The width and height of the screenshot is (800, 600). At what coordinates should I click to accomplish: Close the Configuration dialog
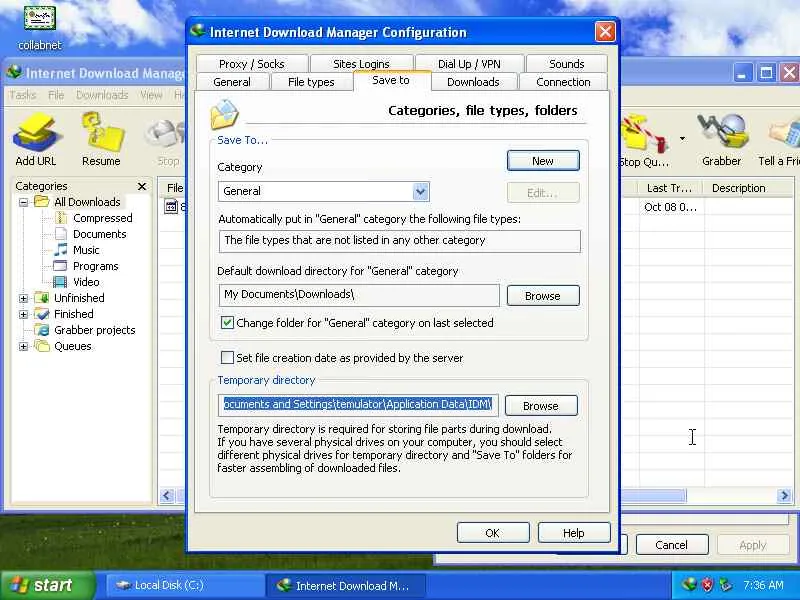pos(605,32)
